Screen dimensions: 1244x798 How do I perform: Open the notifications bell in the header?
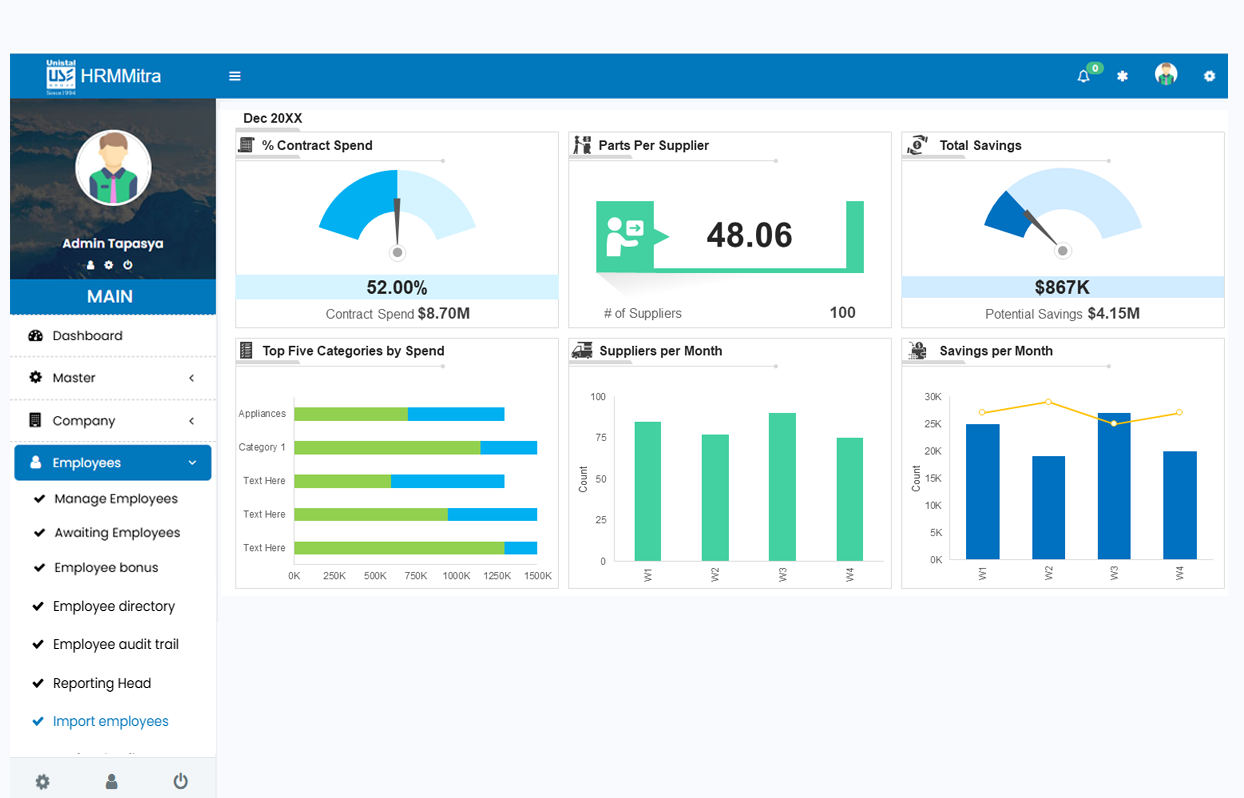pos(1083,76)
